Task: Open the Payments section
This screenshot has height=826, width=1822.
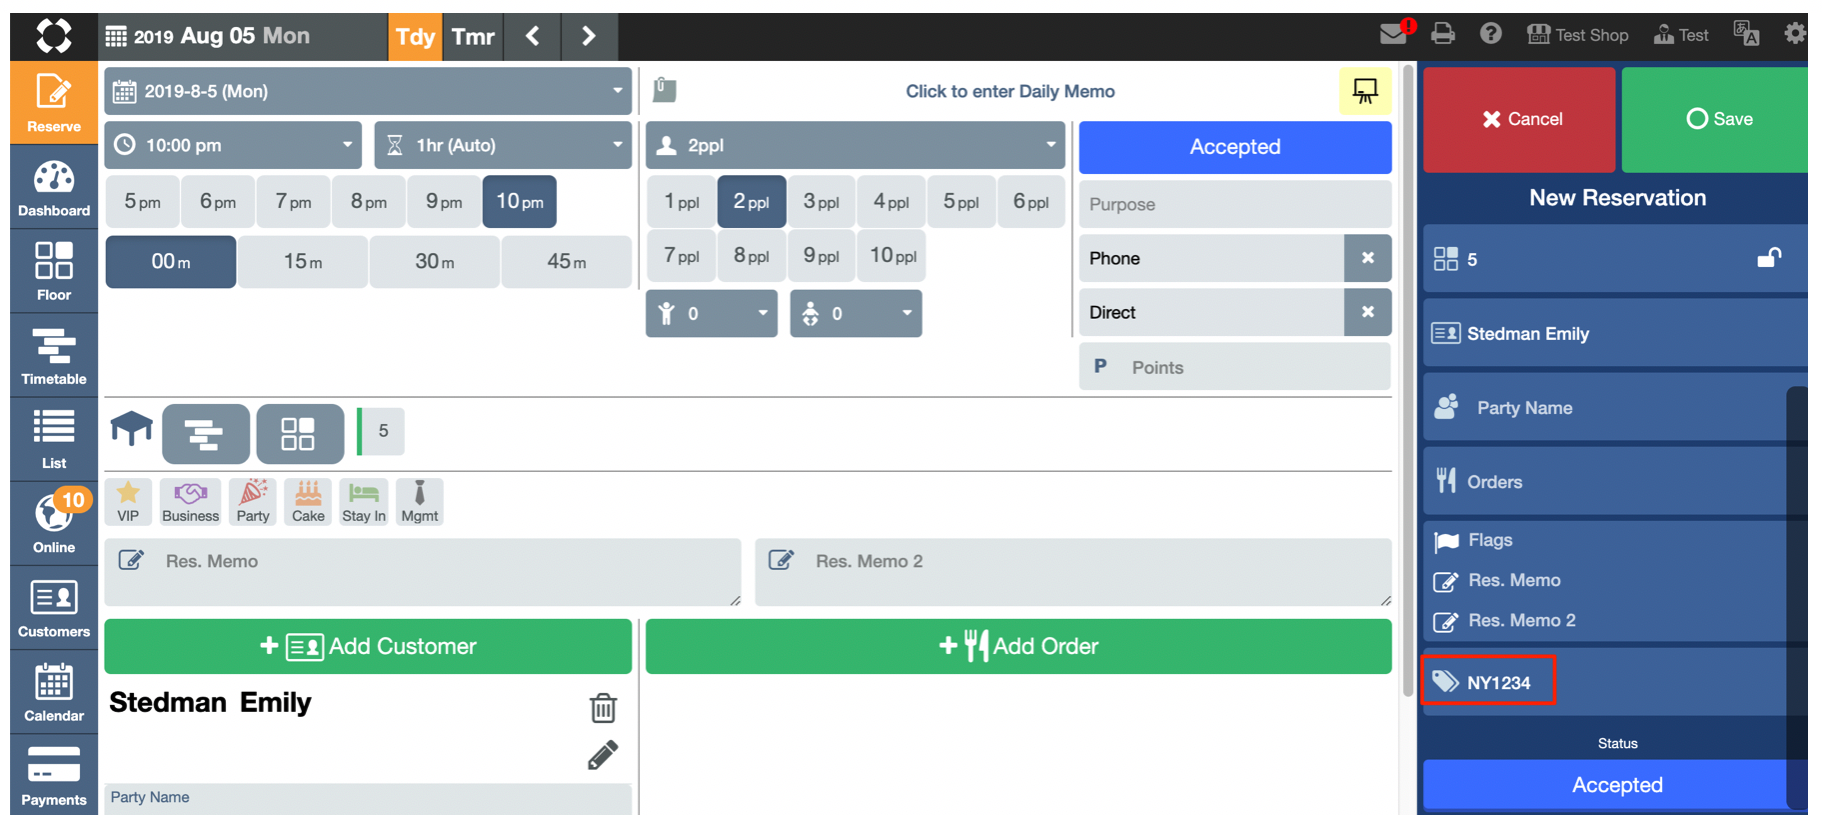Action: (x=54, y=776)
